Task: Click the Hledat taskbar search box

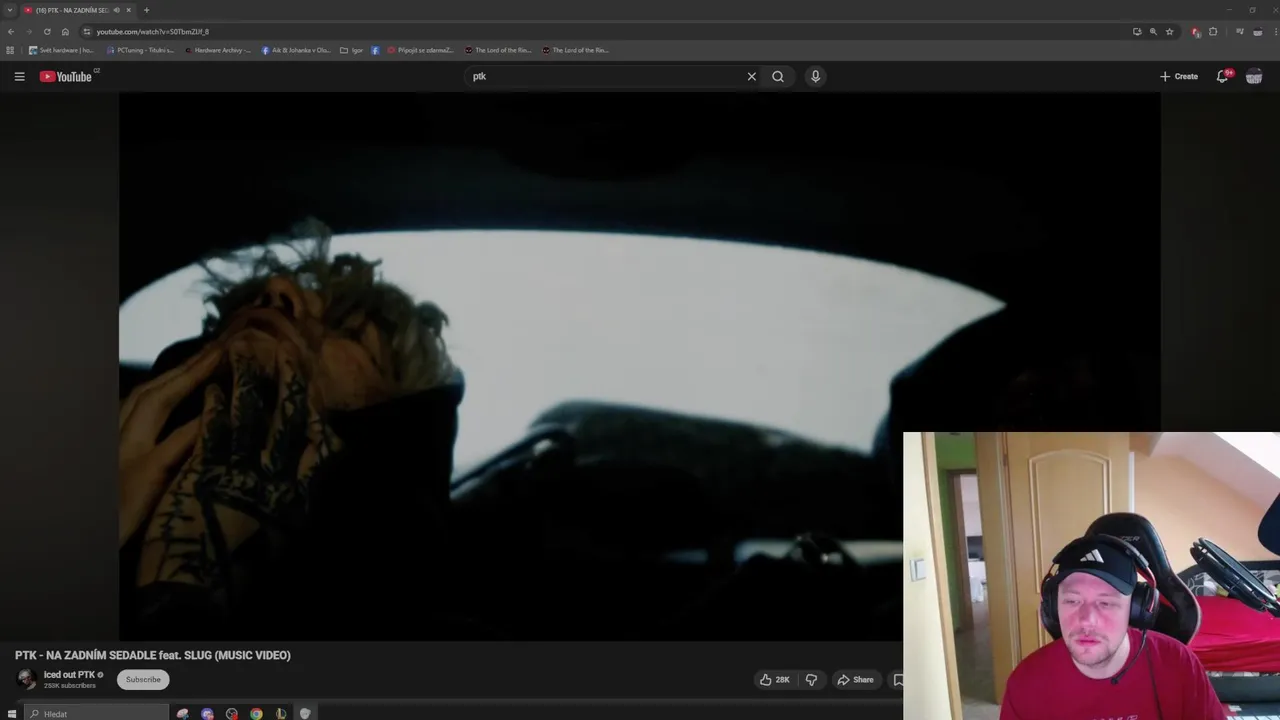Action: 97,713
